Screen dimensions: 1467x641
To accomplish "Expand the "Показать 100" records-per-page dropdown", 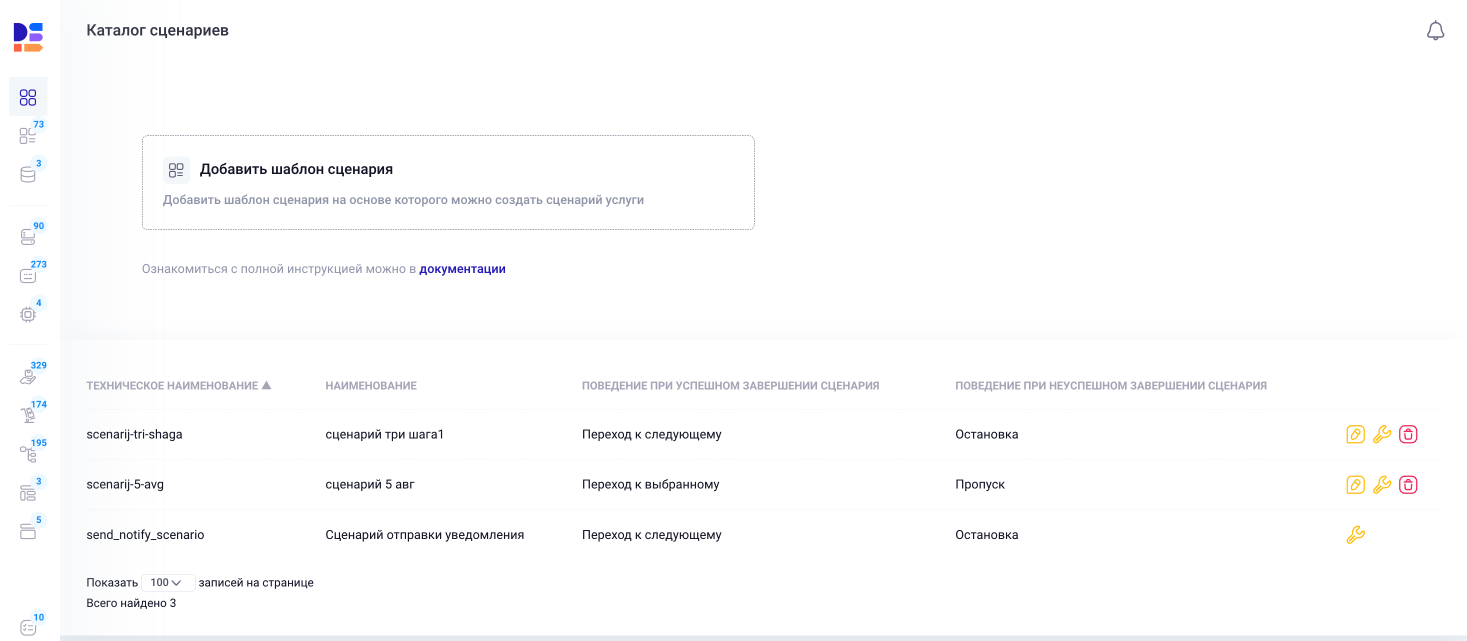I will pos(166,582).
